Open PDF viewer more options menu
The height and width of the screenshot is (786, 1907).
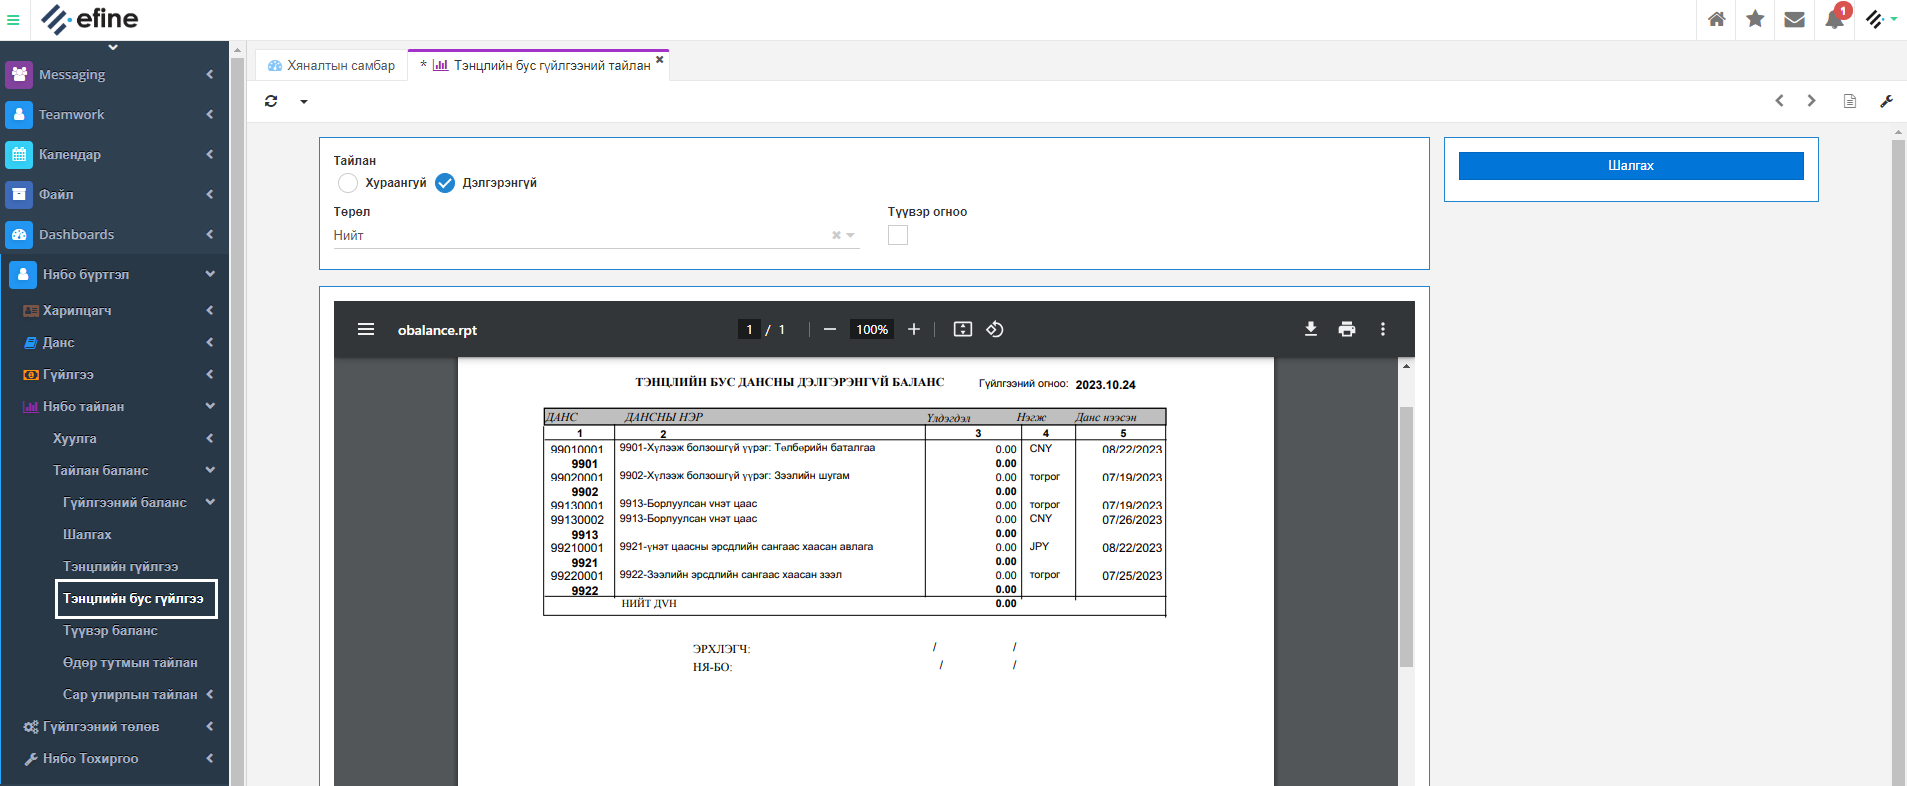[x=1383, y=329]
